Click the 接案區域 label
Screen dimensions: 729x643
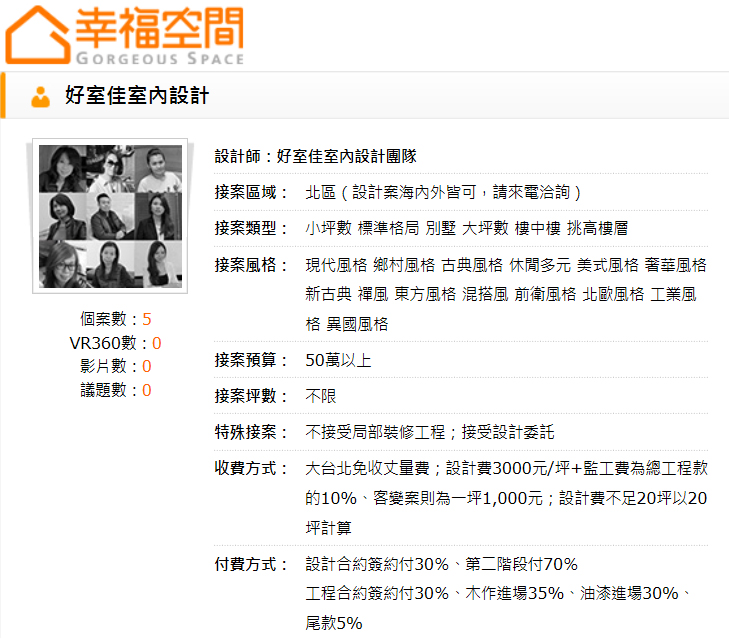(252, 192)
